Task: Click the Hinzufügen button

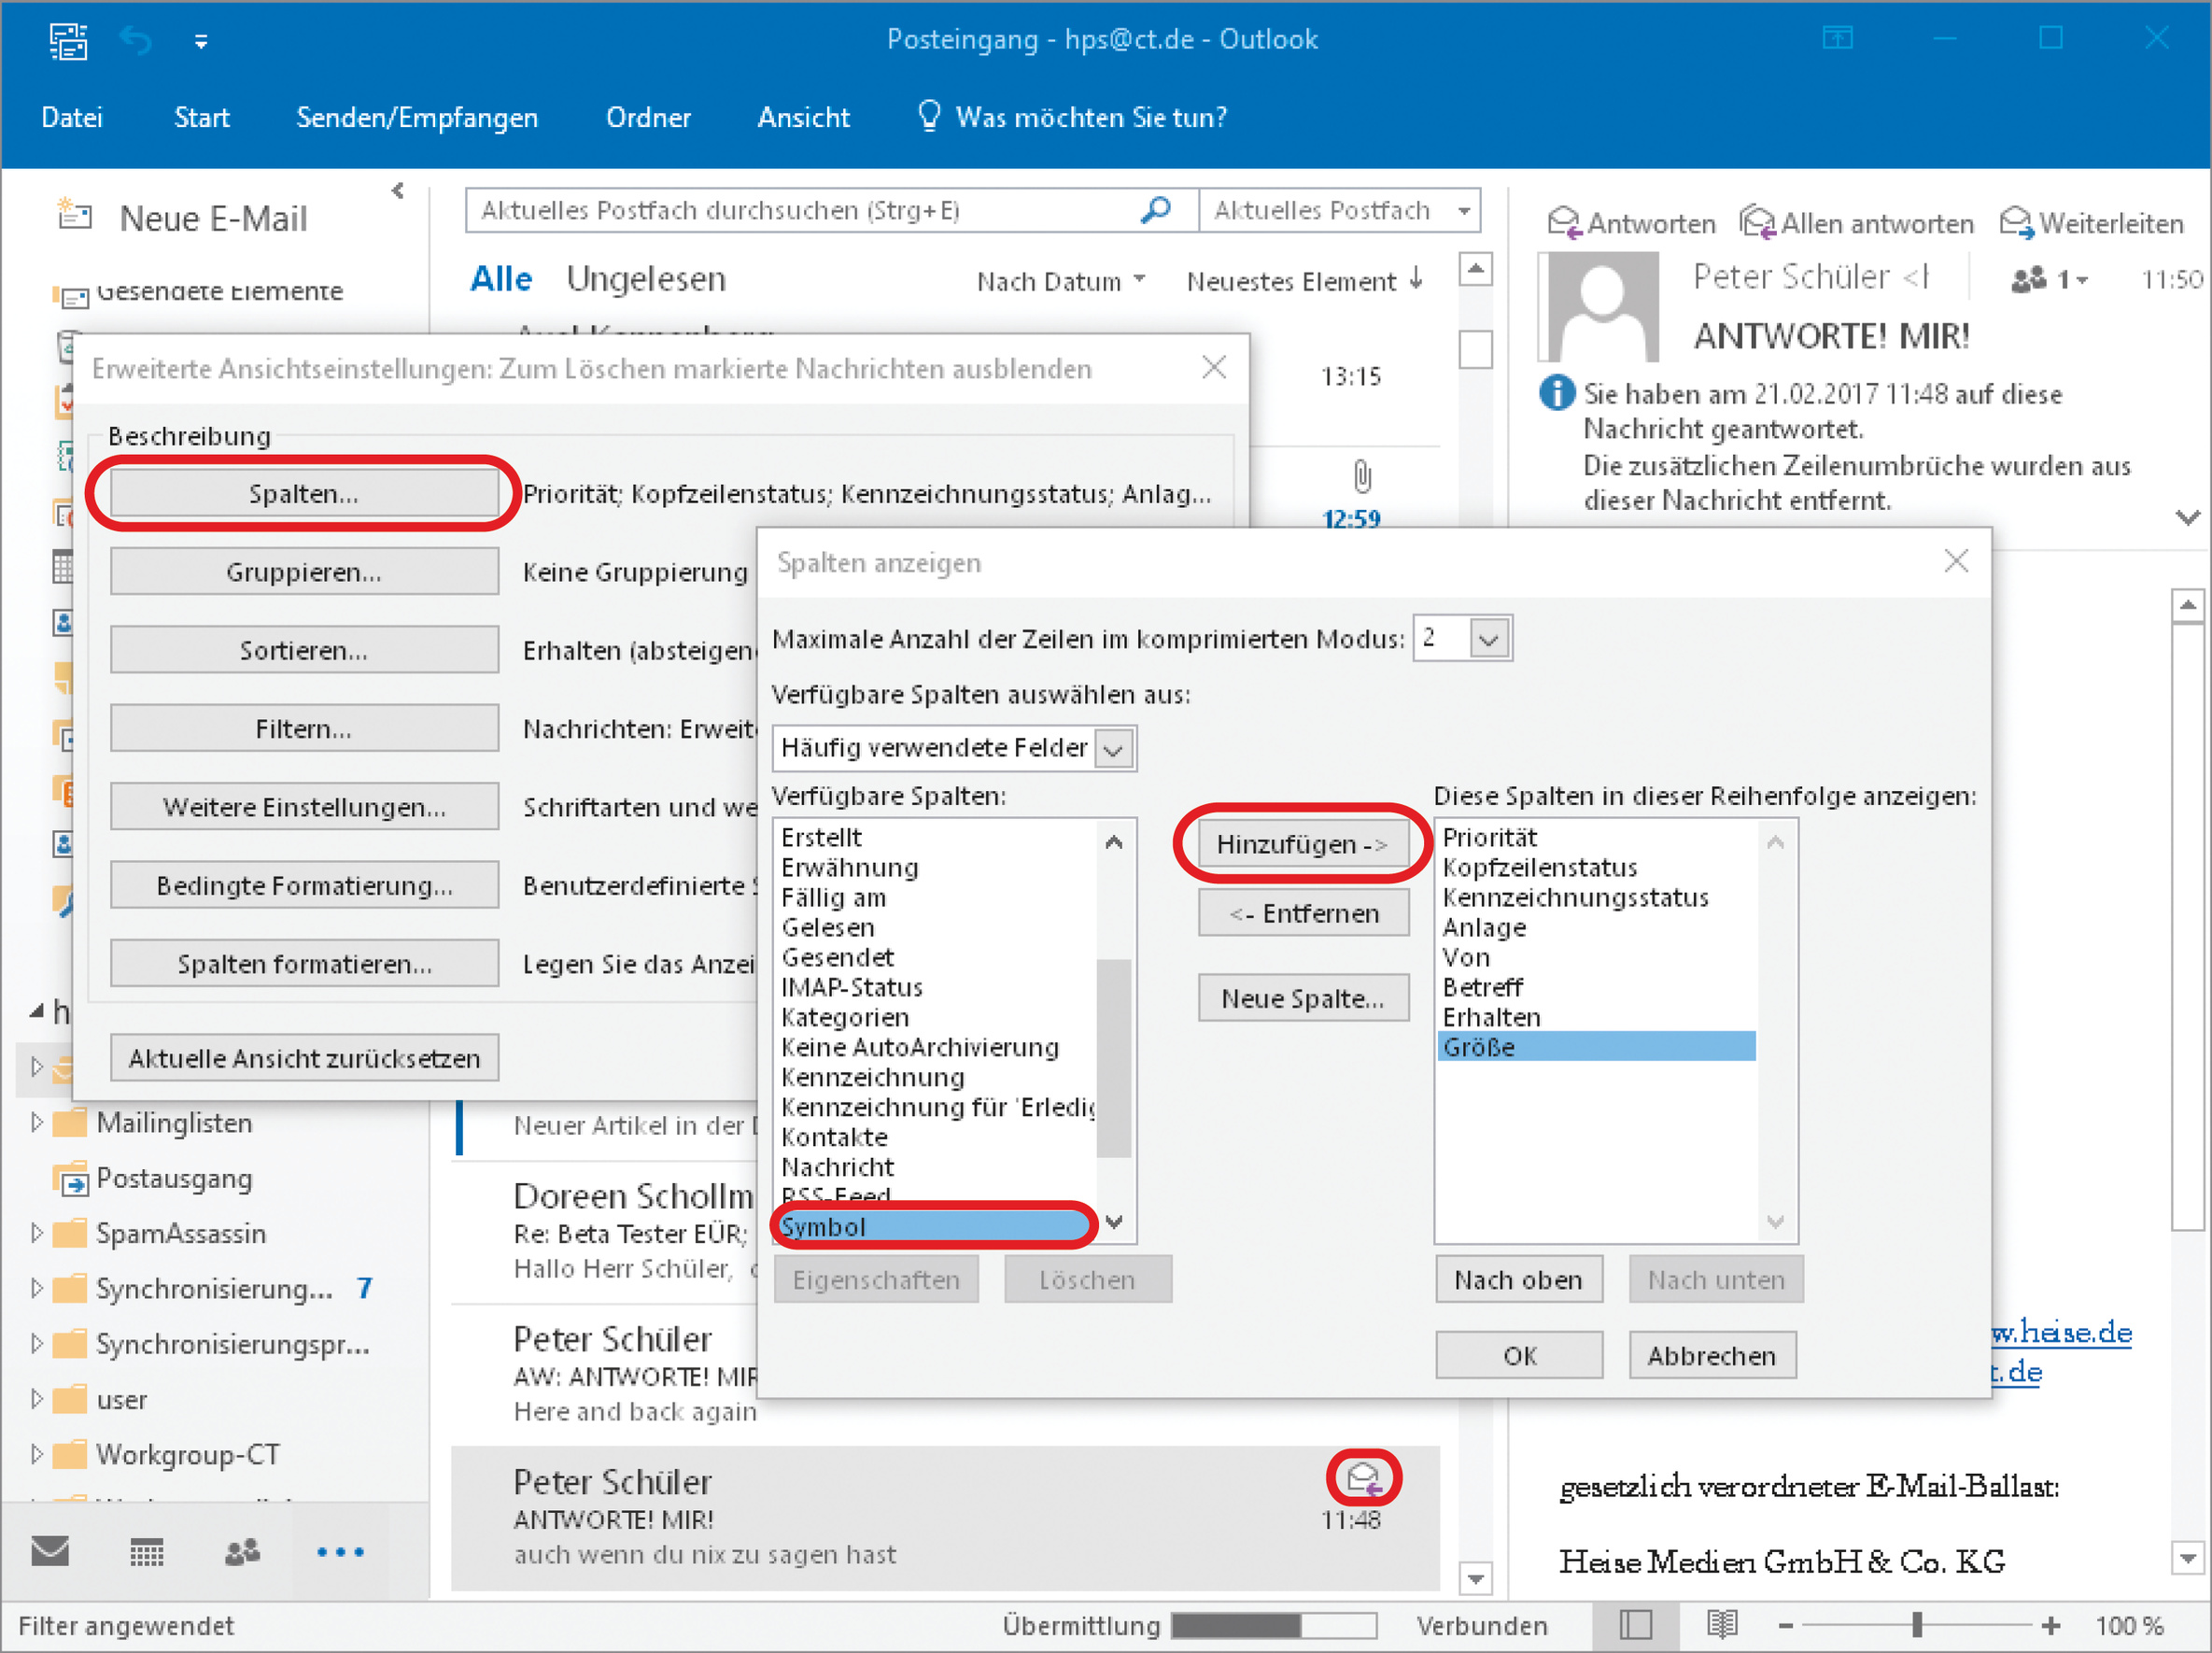Action: click(x=1301, y=844)
